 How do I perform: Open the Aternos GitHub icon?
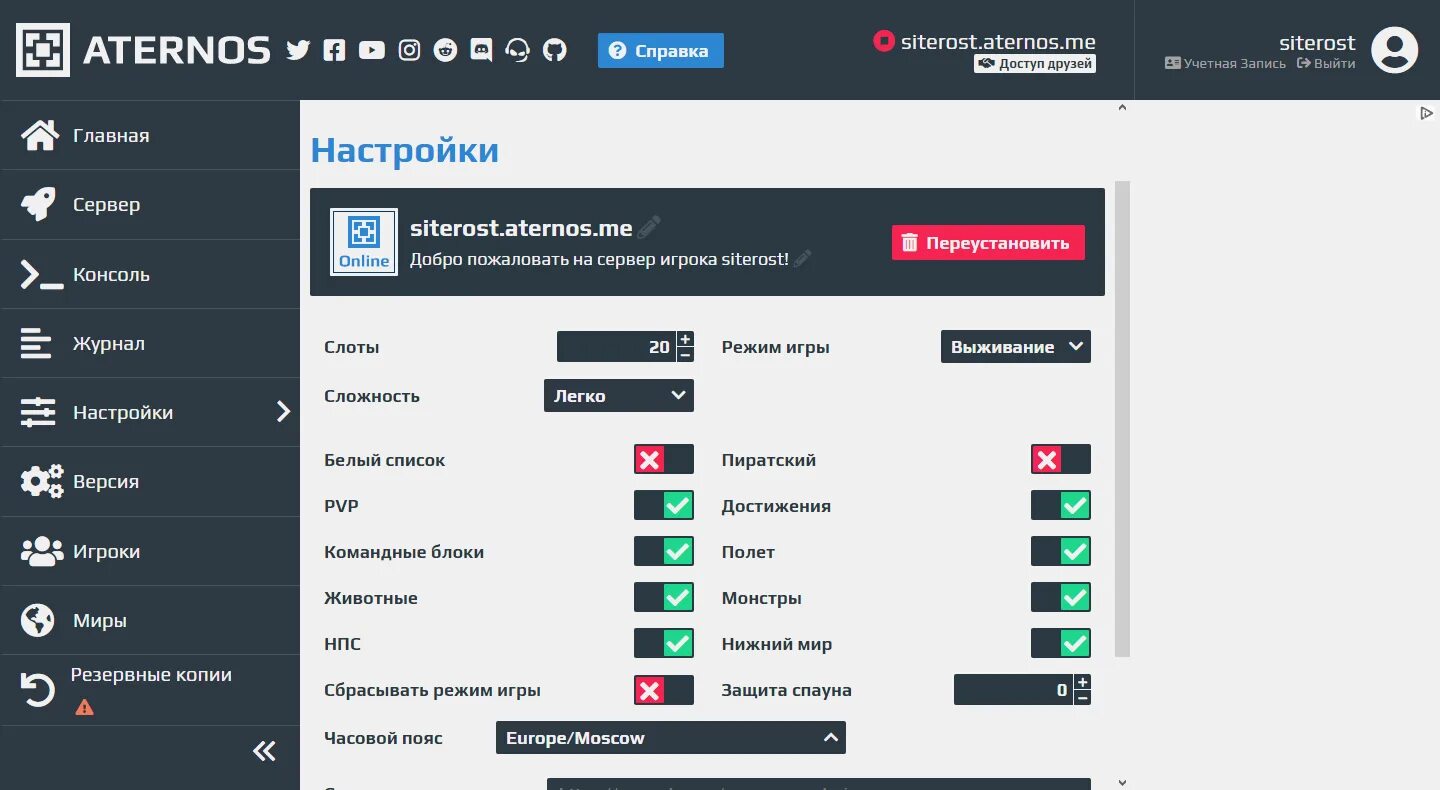(x=554, y=50)
